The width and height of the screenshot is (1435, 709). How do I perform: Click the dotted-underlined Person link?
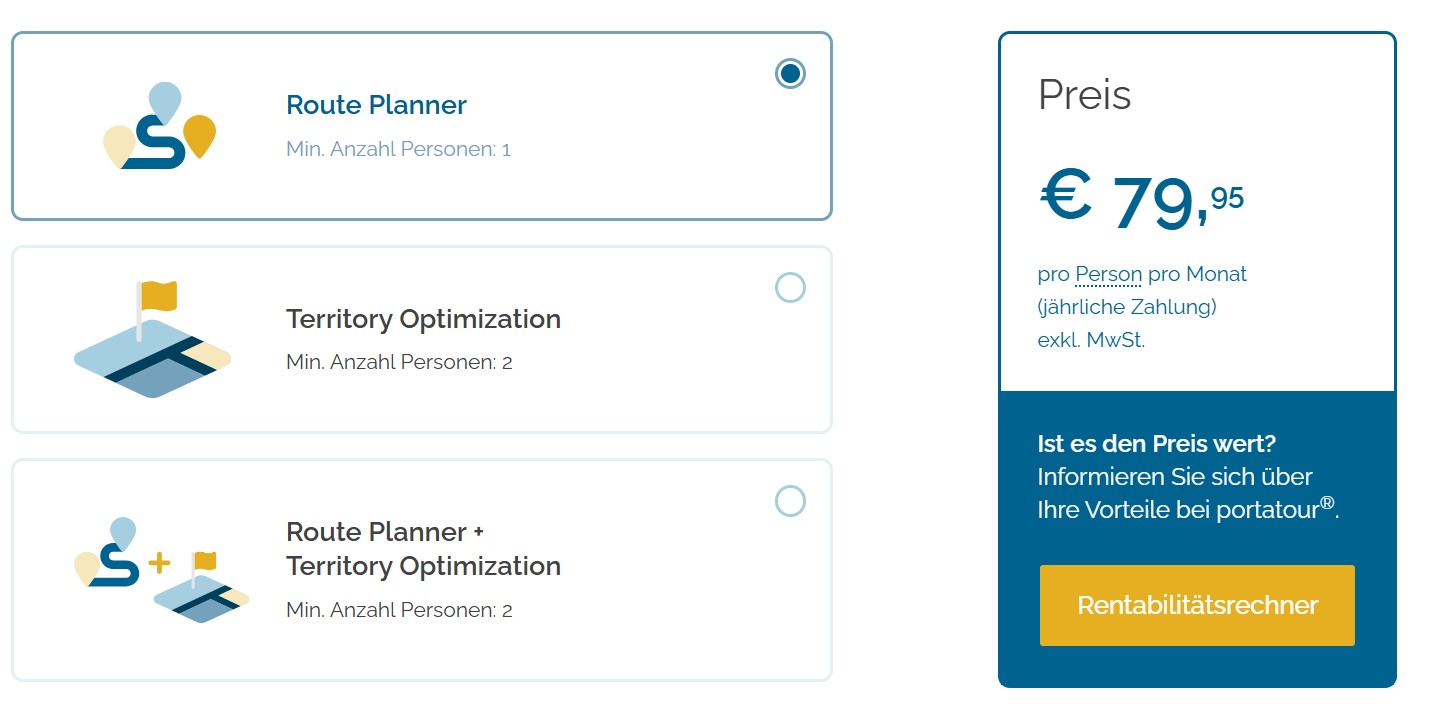tap(1108, 274)
